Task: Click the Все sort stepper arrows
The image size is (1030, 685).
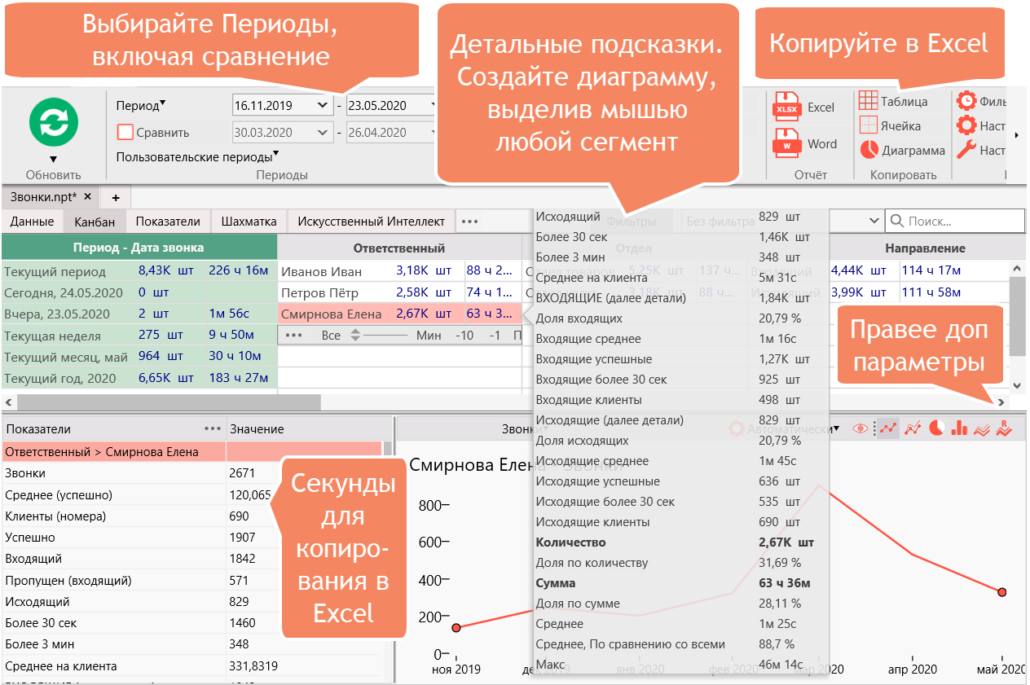Action: click(x=355, y=335)
